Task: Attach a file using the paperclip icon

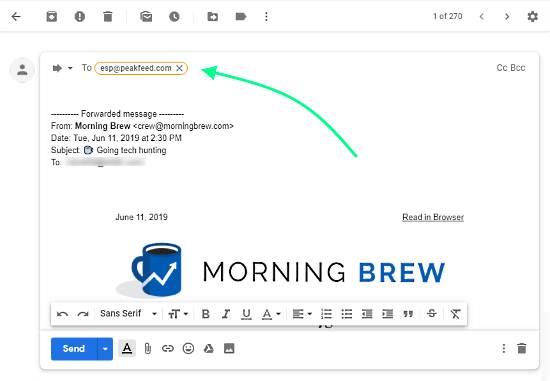Action: (x=148, y=348)
